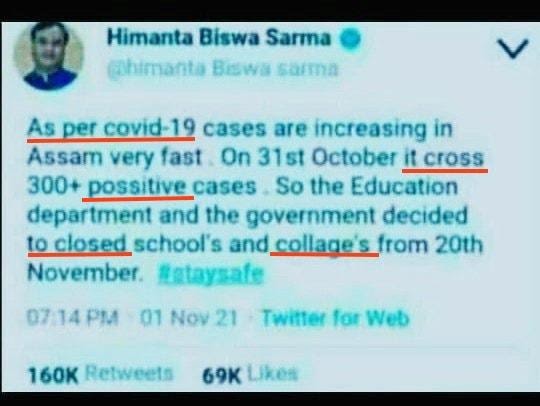Expand the tweet options chevron
Screen dimensions: 540x406
pos(513,49)
